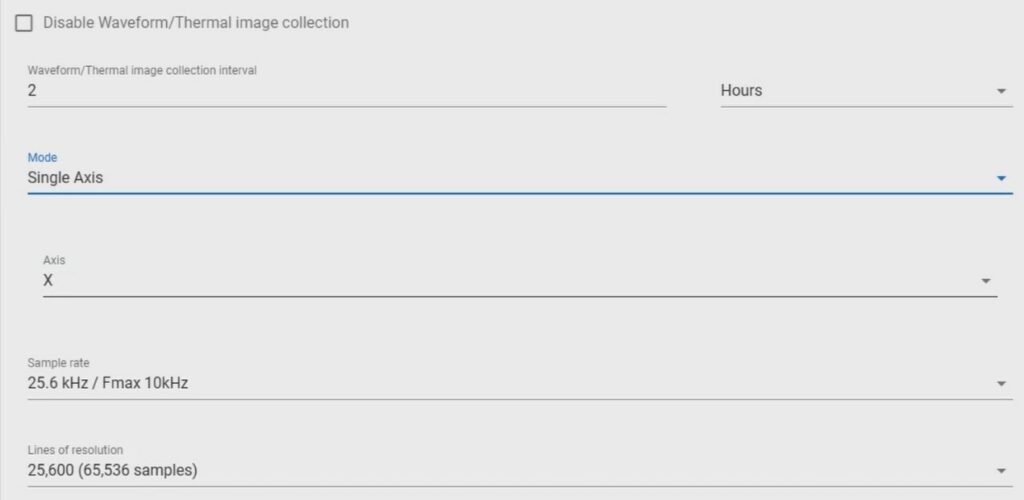This screenshot has width=1024, height=500.
Task: Tick the Disable Waveform/Thermal image collection checkbox
Action: (x=24, y=23)
